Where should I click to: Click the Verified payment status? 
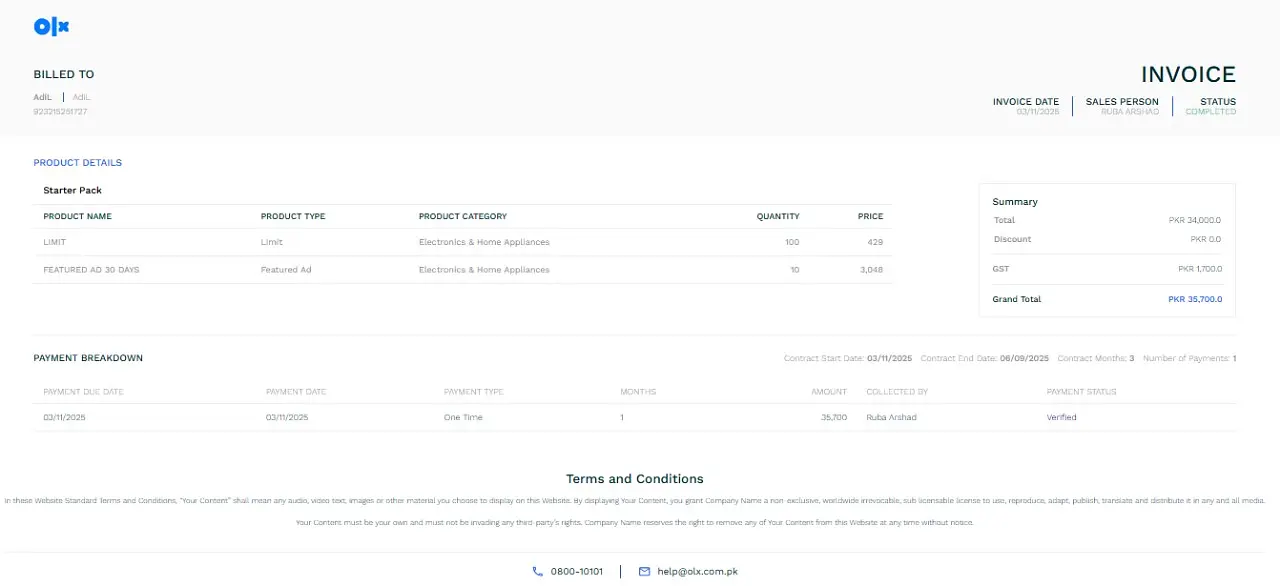(1061, 417)
